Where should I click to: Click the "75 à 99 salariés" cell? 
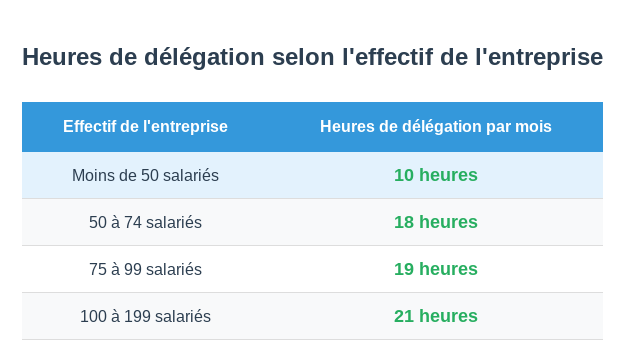[x=146, y=269]
